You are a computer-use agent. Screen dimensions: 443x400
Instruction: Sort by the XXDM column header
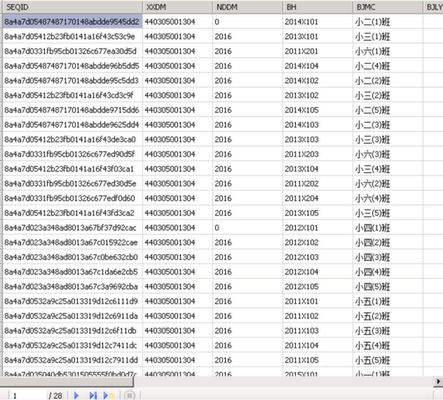point(178,7)
